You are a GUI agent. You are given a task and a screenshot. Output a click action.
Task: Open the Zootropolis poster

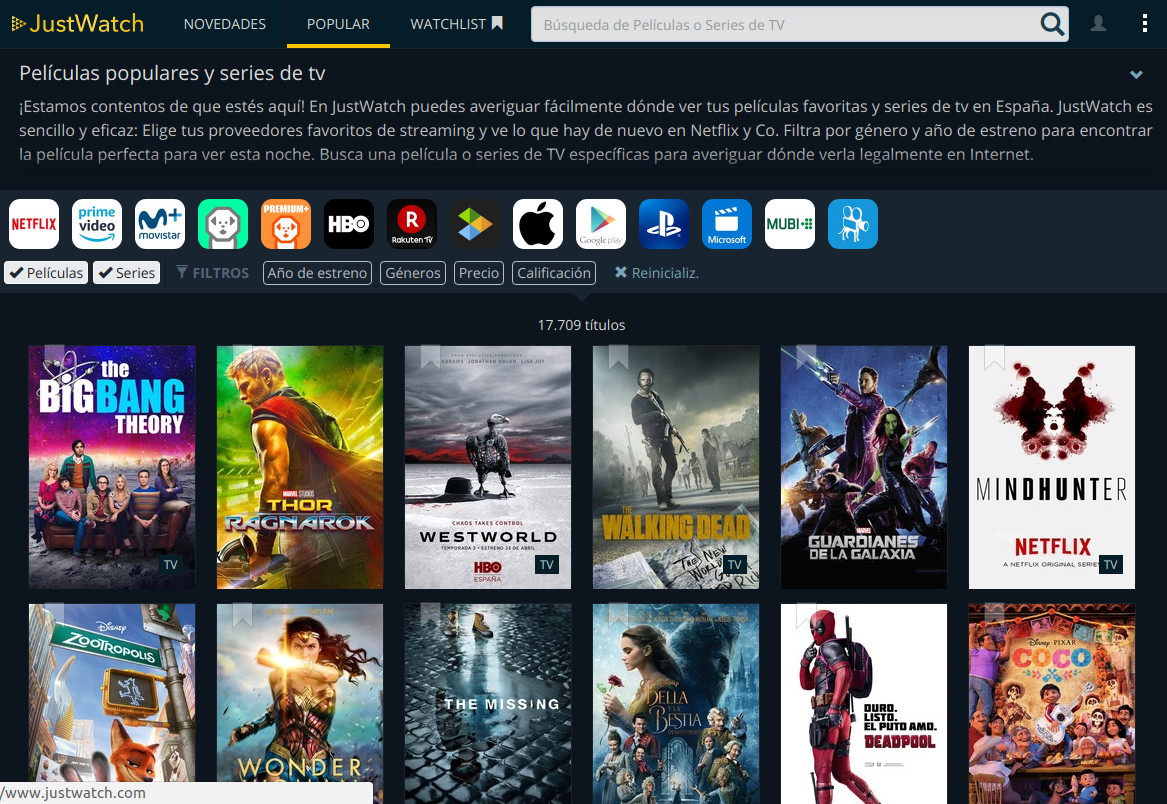coord(112,704)
